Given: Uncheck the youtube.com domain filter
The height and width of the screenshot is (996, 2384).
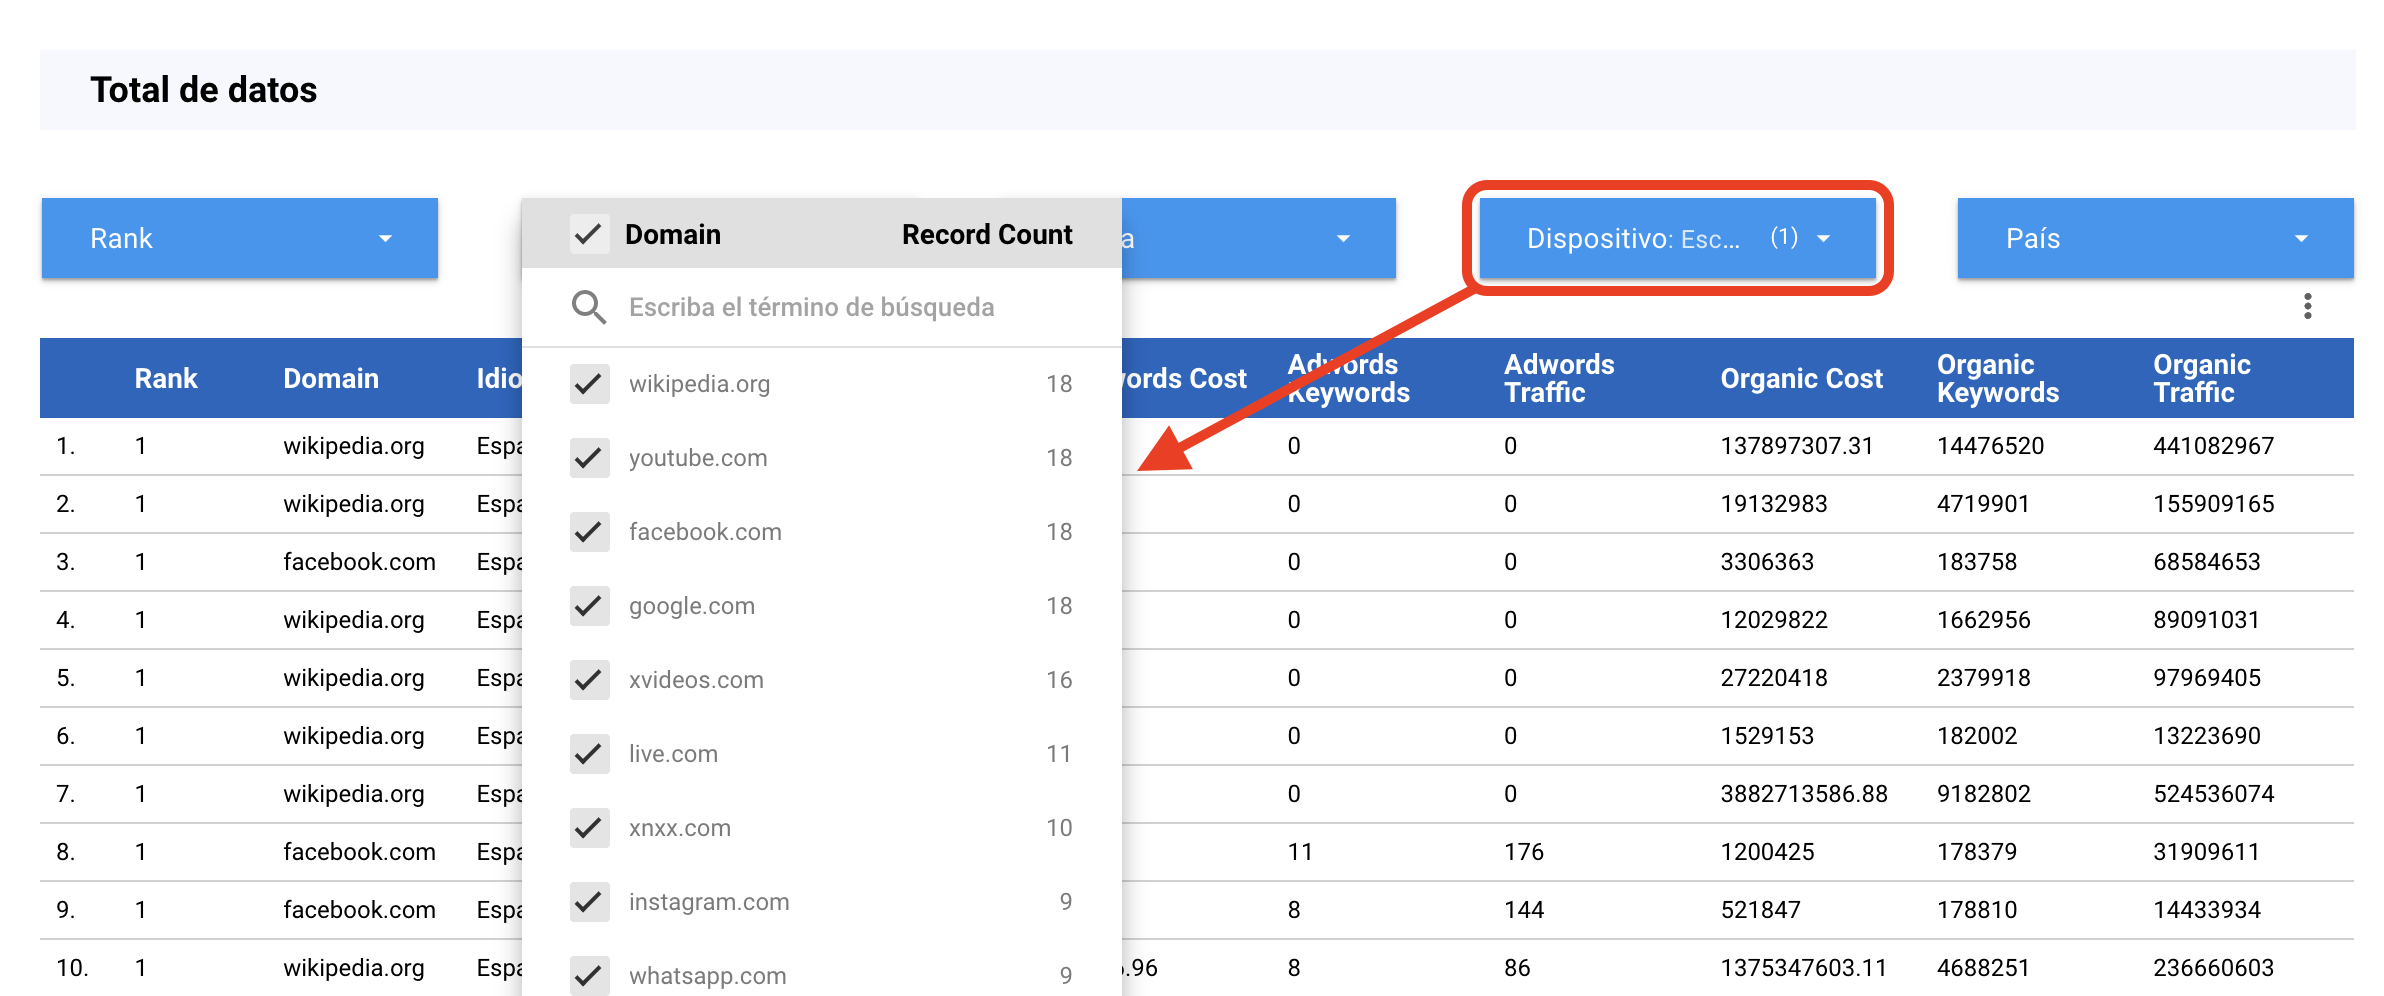Looking at the screenshot, I should coord(589,458).
